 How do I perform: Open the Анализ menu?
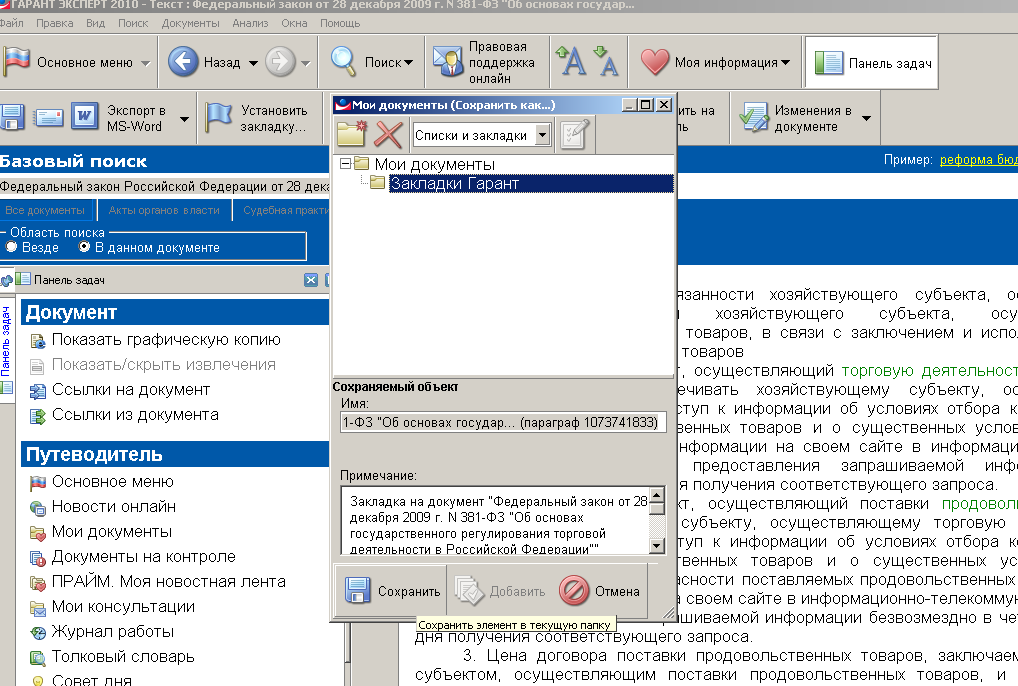pyautogui.click(x=250, y=23)
